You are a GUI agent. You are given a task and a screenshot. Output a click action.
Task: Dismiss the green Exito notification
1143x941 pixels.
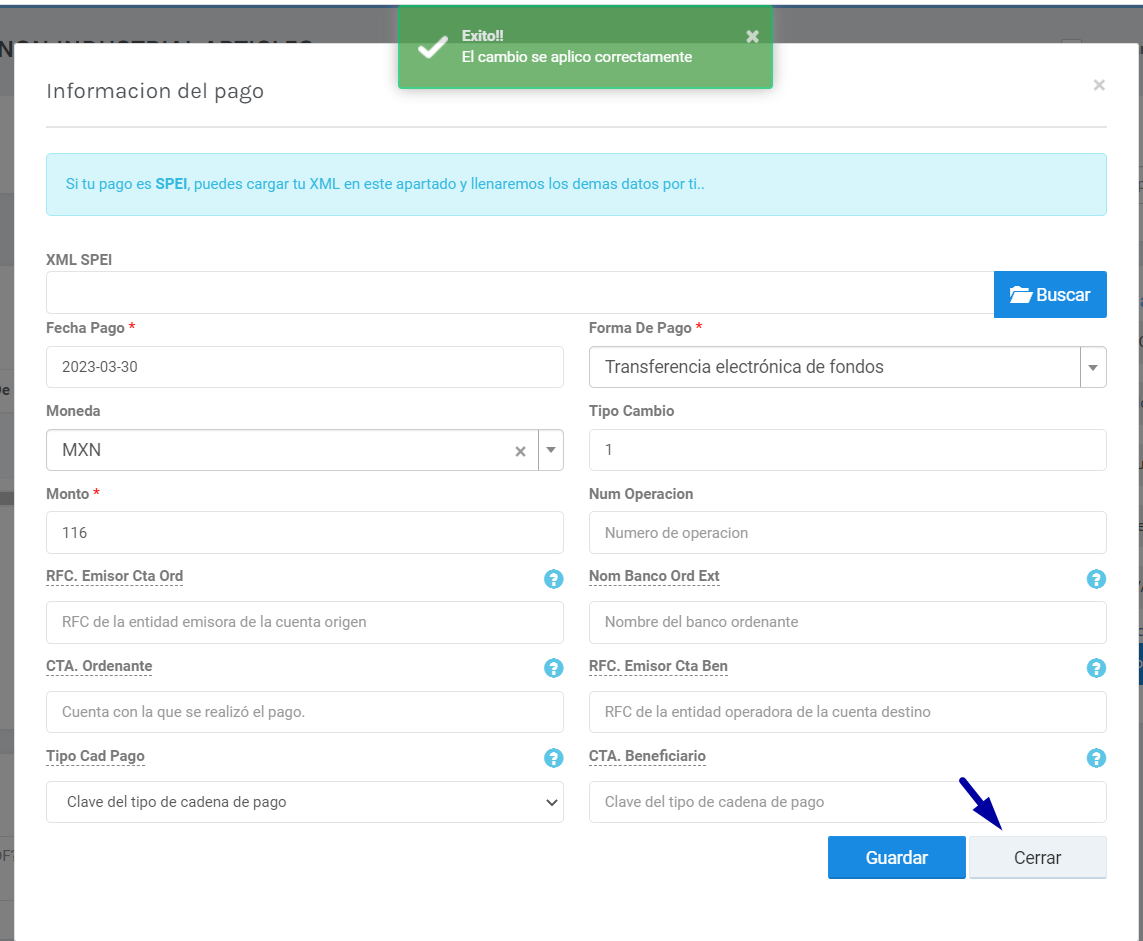752,37
